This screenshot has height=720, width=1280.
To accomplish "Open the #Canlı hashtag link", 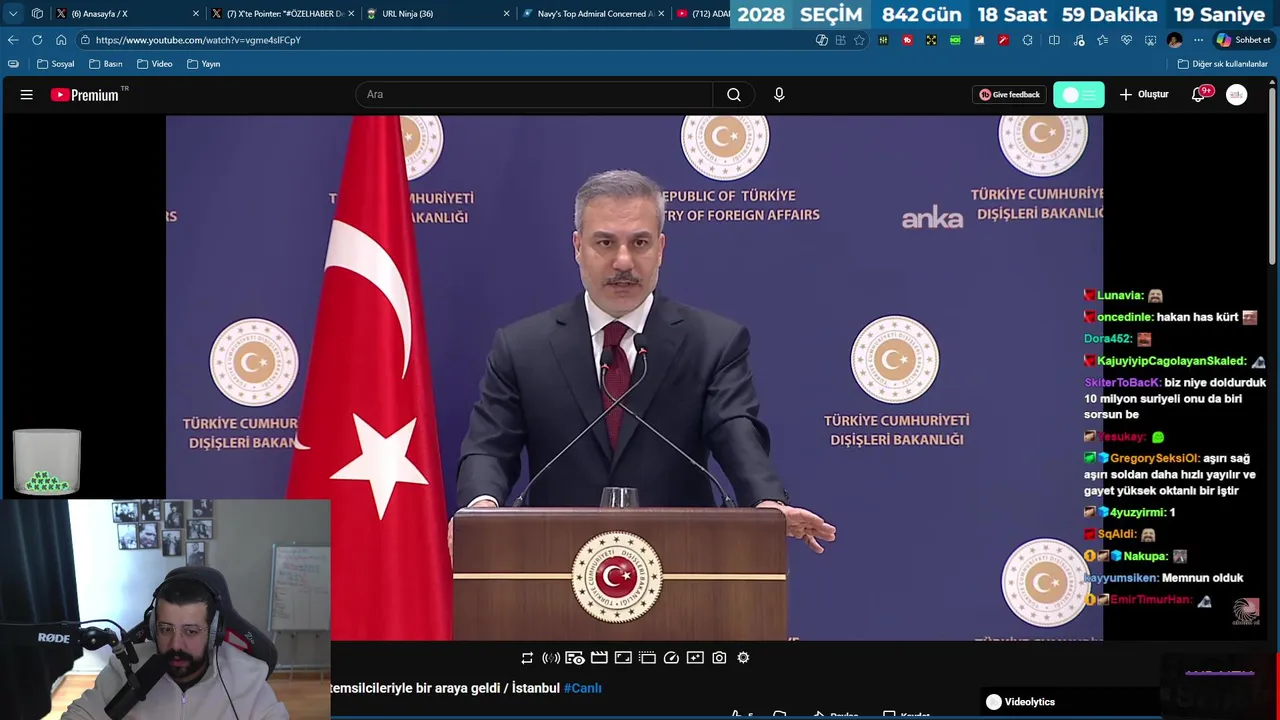I will (x=583, y=688).
